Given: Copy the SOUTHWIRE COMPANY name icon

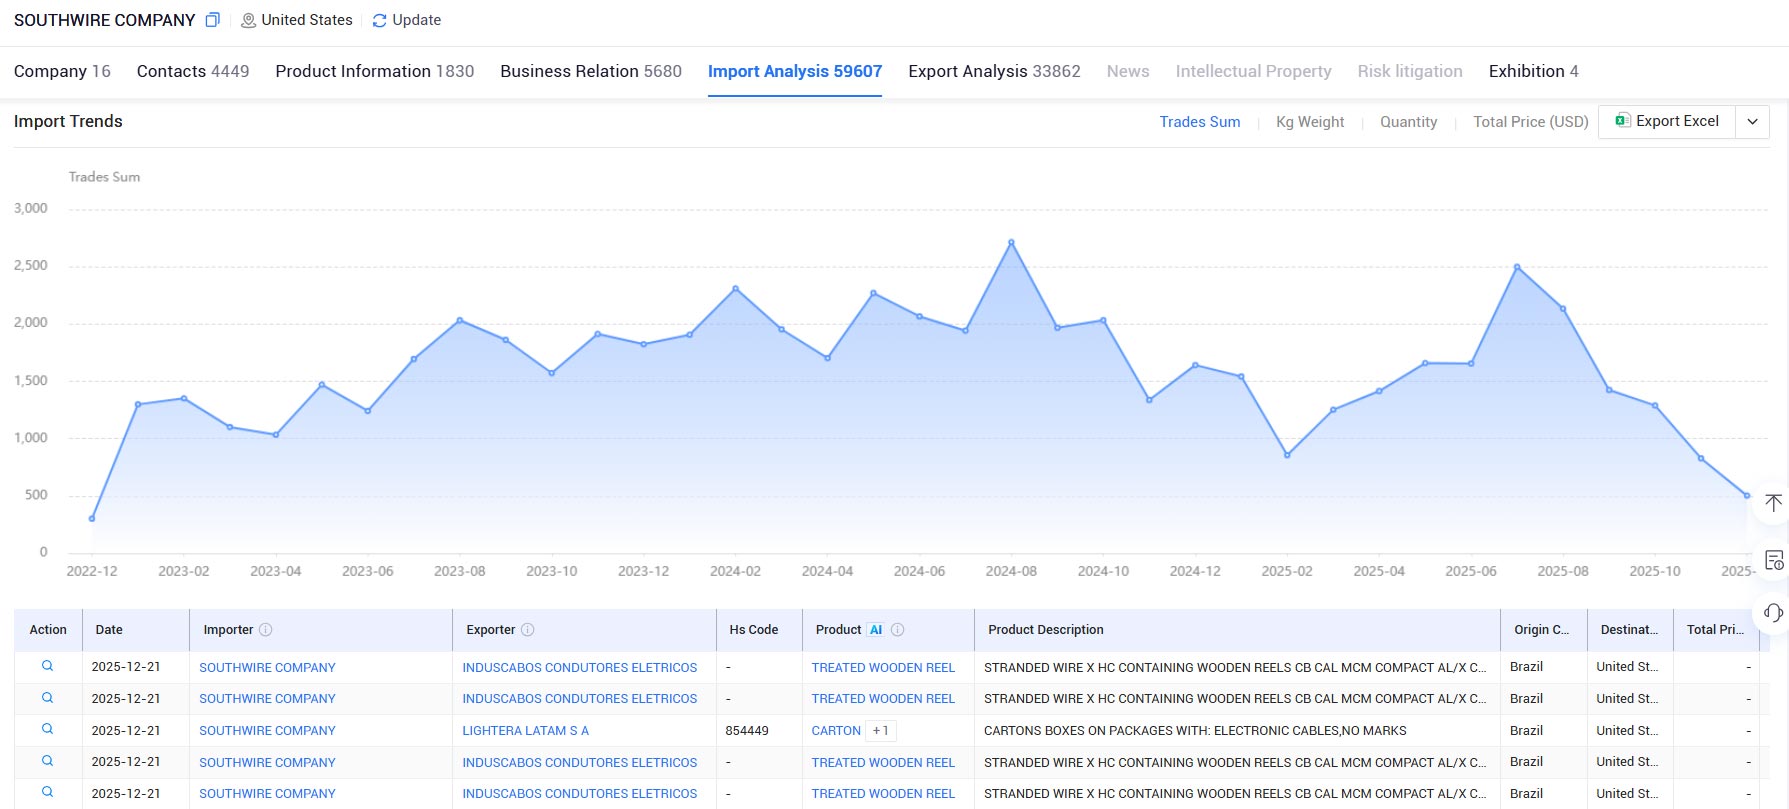Looking at the screenshot, I should [x=212, y=20].
